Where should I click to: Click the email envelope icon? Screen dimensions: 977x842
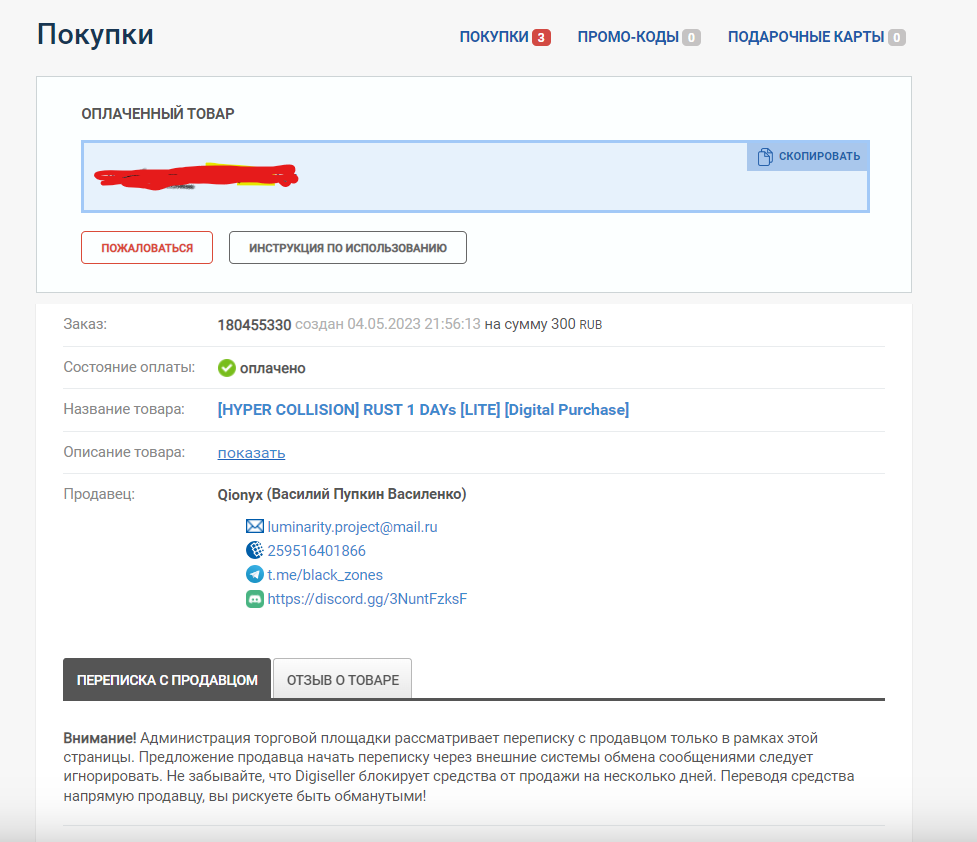(x=254, y=527)
